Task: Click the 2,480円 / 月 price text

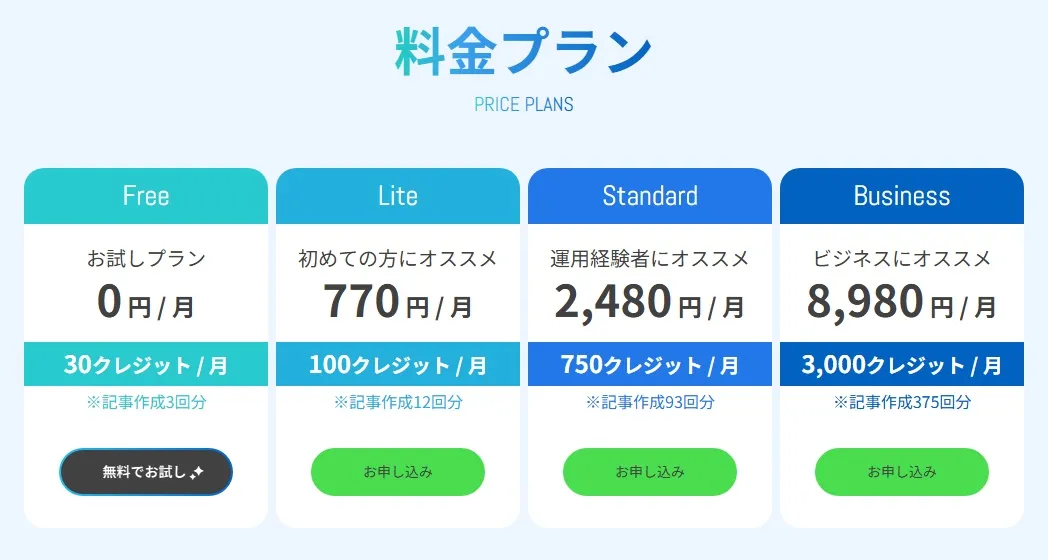Action: coord(650,302)
